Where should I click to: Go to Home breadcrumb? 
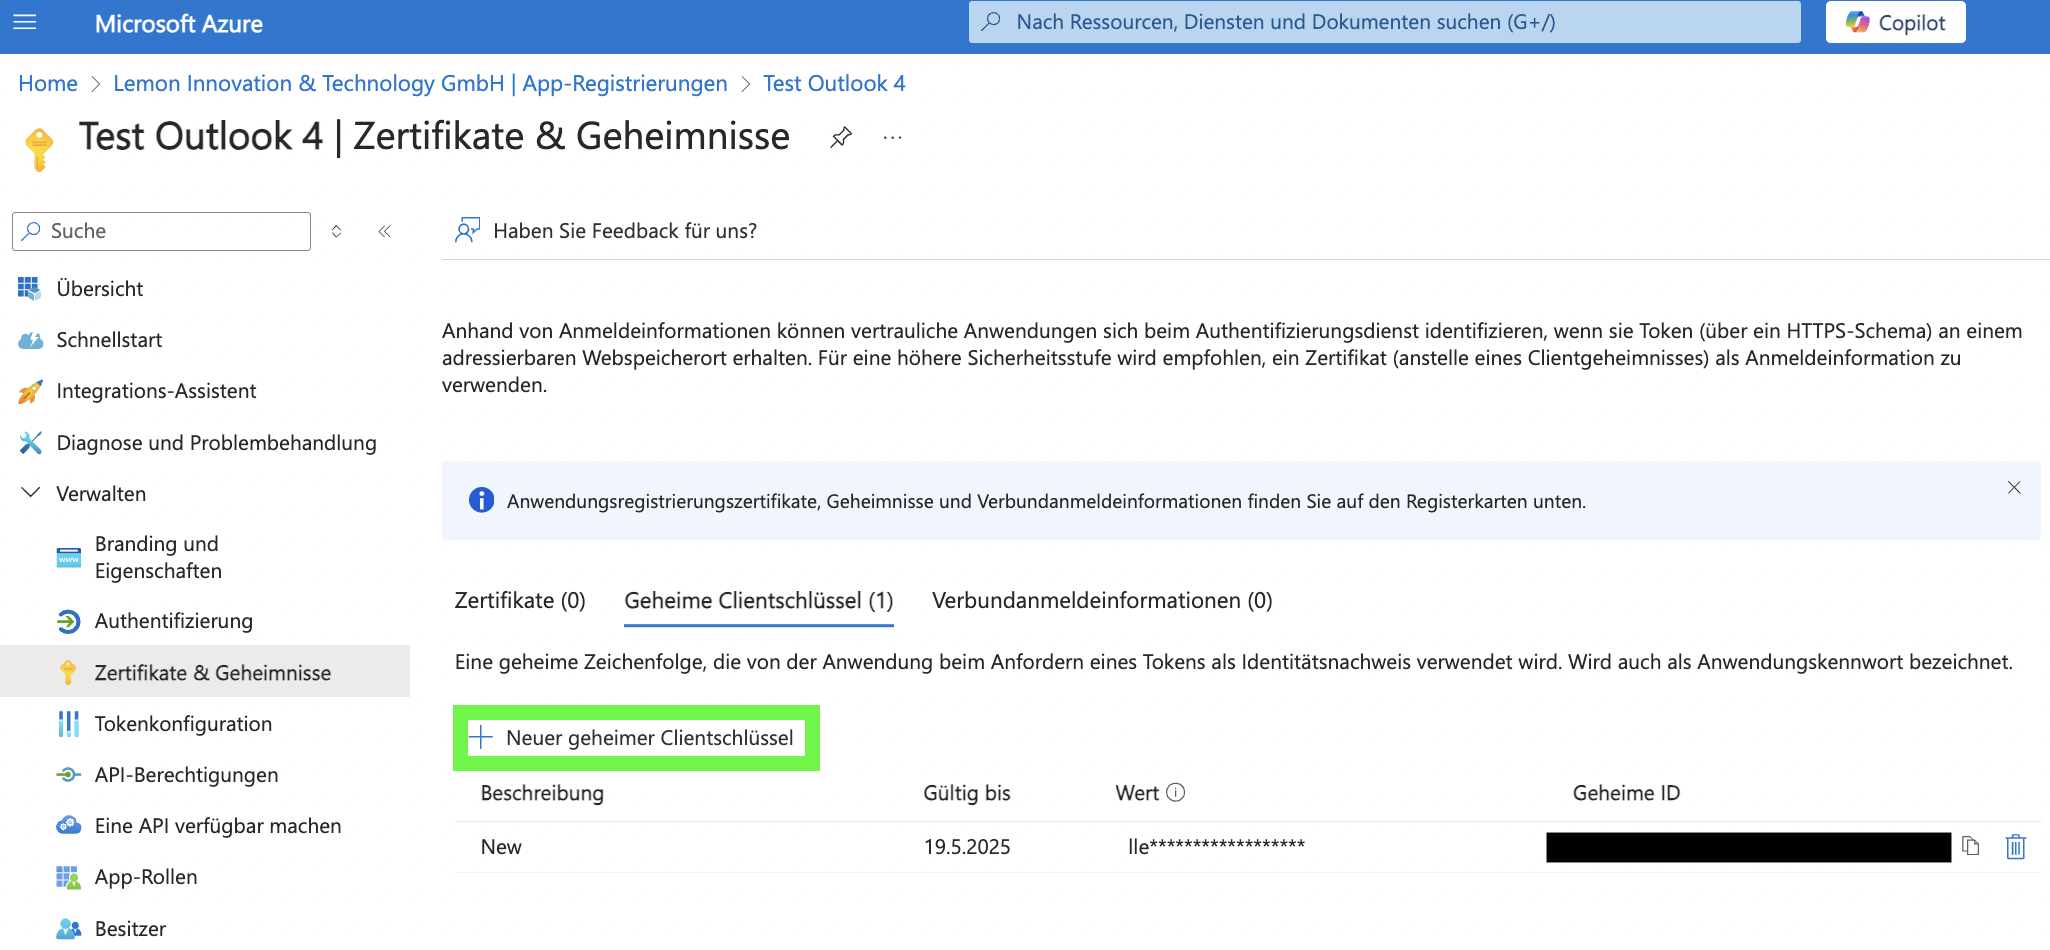(48, 83)
